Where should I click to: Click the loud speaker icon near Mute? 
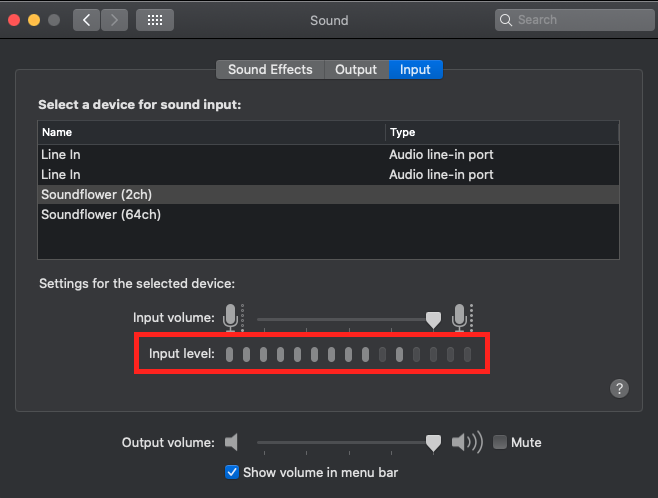click(467, 442)
